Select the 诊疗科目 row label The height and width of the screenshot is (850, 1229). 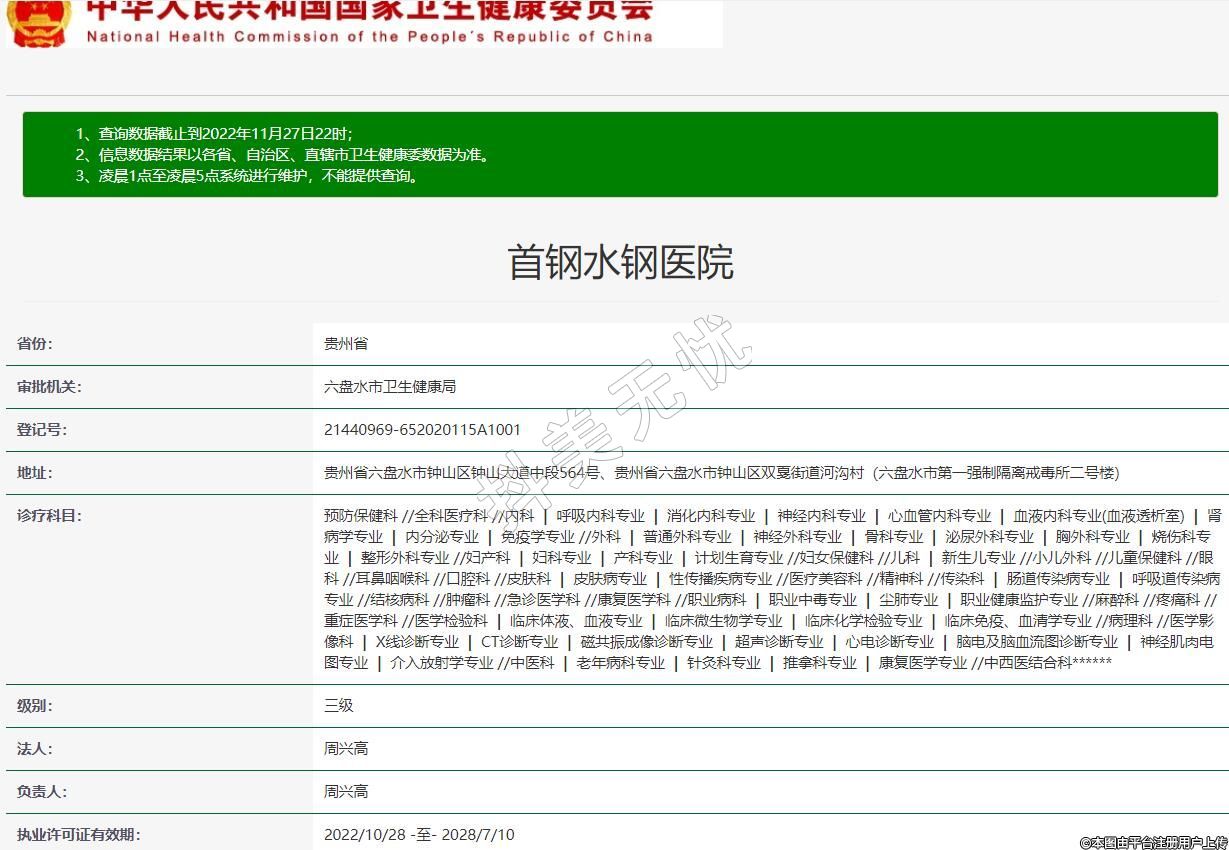[x=49, y=516]
